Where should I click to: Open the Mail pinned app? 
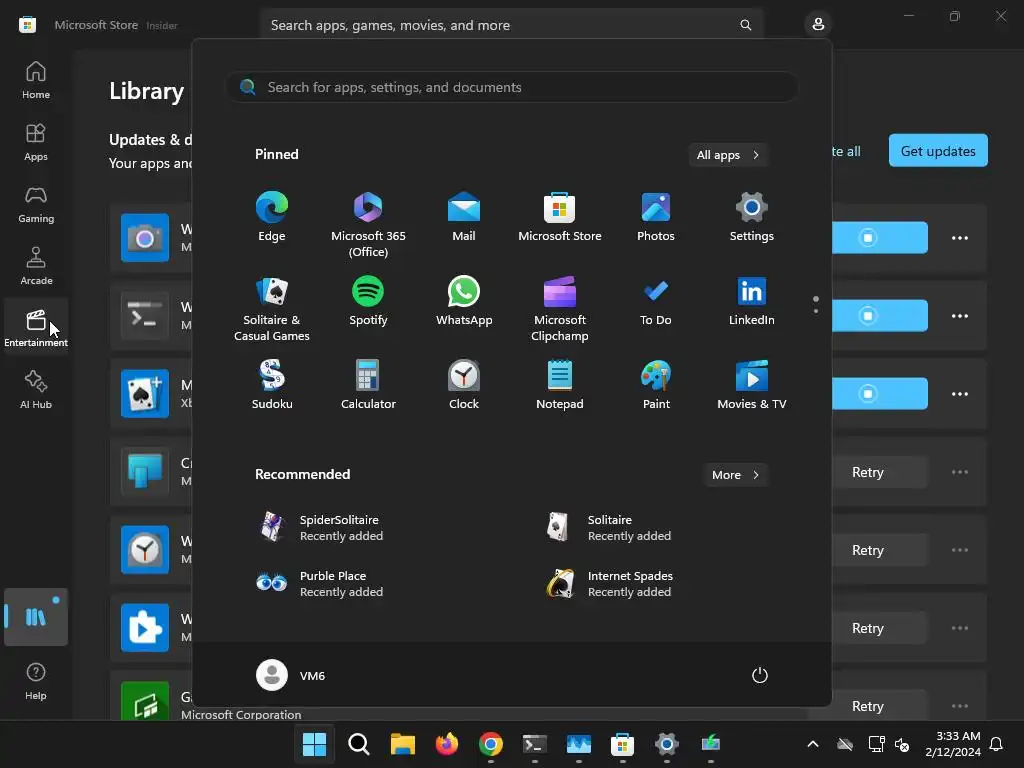point(464,217)
